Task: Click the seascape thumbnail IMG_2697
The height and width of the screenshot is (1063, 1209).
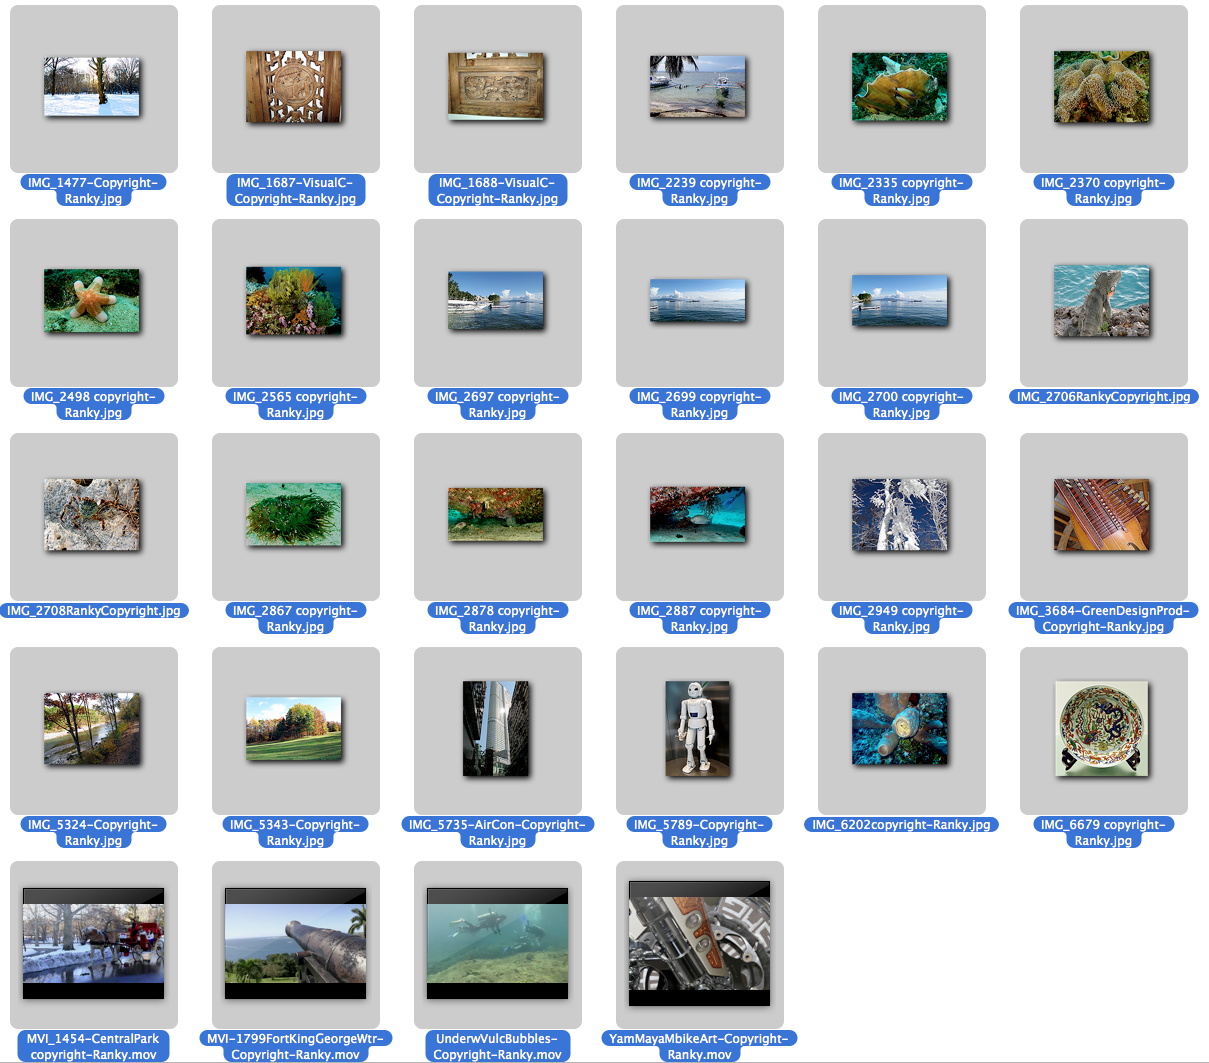Action: [497, 301]
